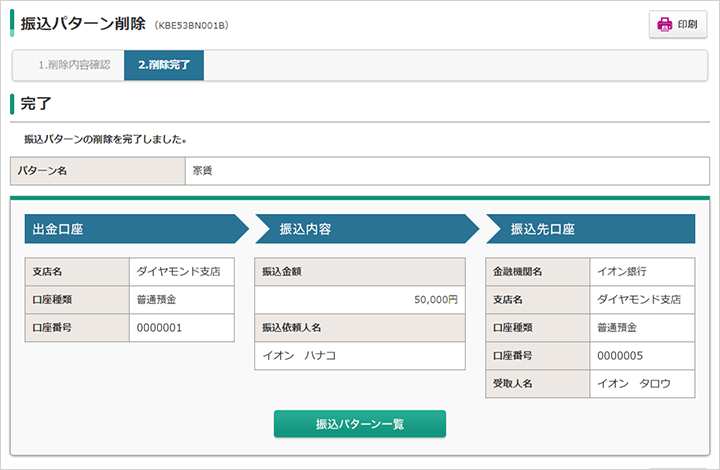Select the 1.削除内容確認 step tab

point(74,65)
